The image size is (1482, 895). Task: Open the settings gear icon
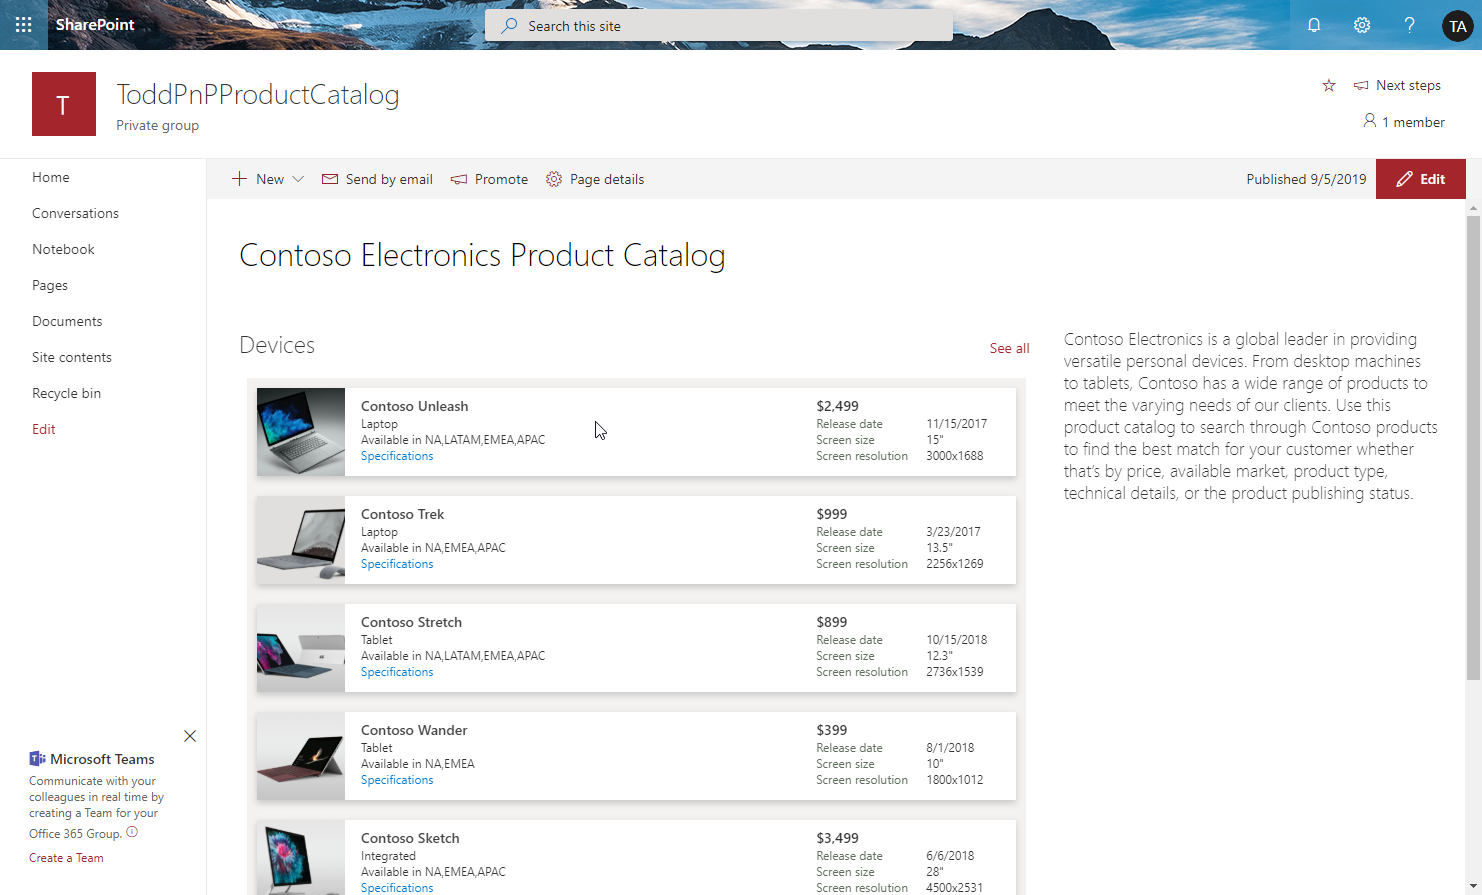(x=1362, y=25)
